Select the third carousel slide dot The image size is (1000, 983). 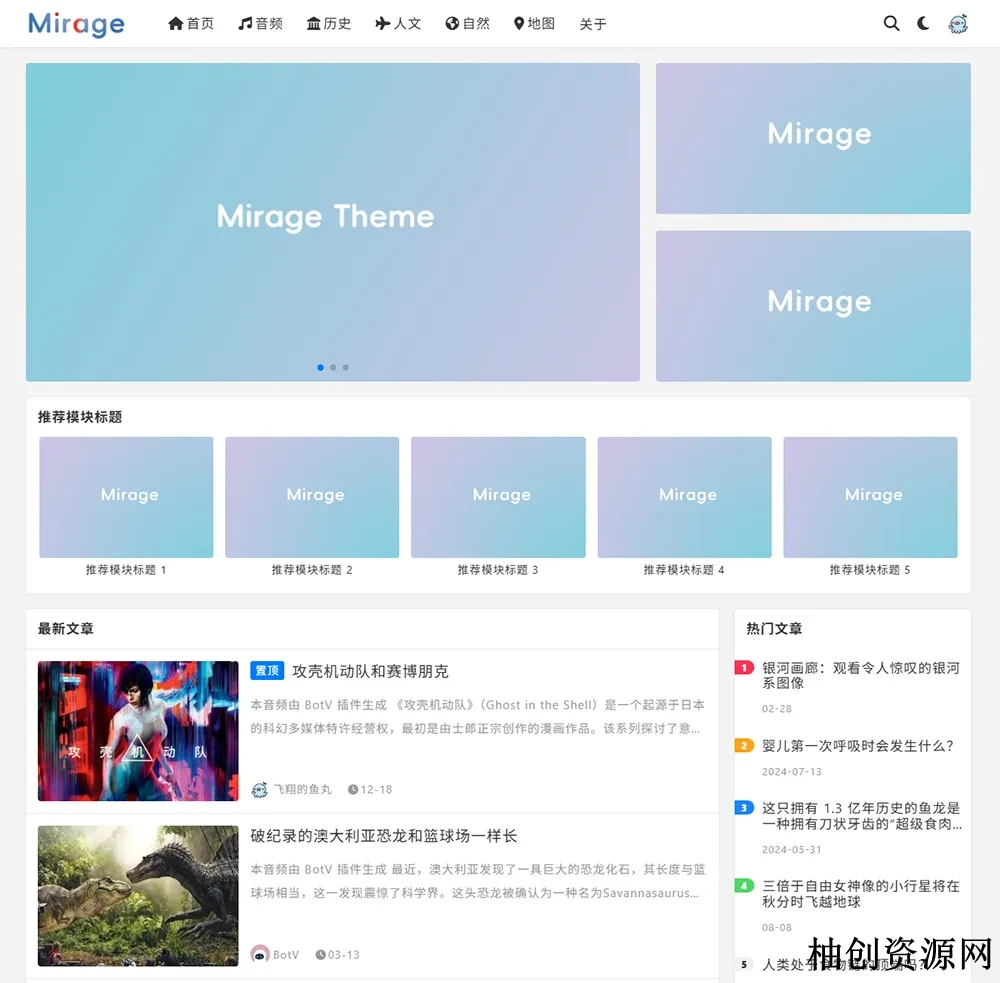346,367
